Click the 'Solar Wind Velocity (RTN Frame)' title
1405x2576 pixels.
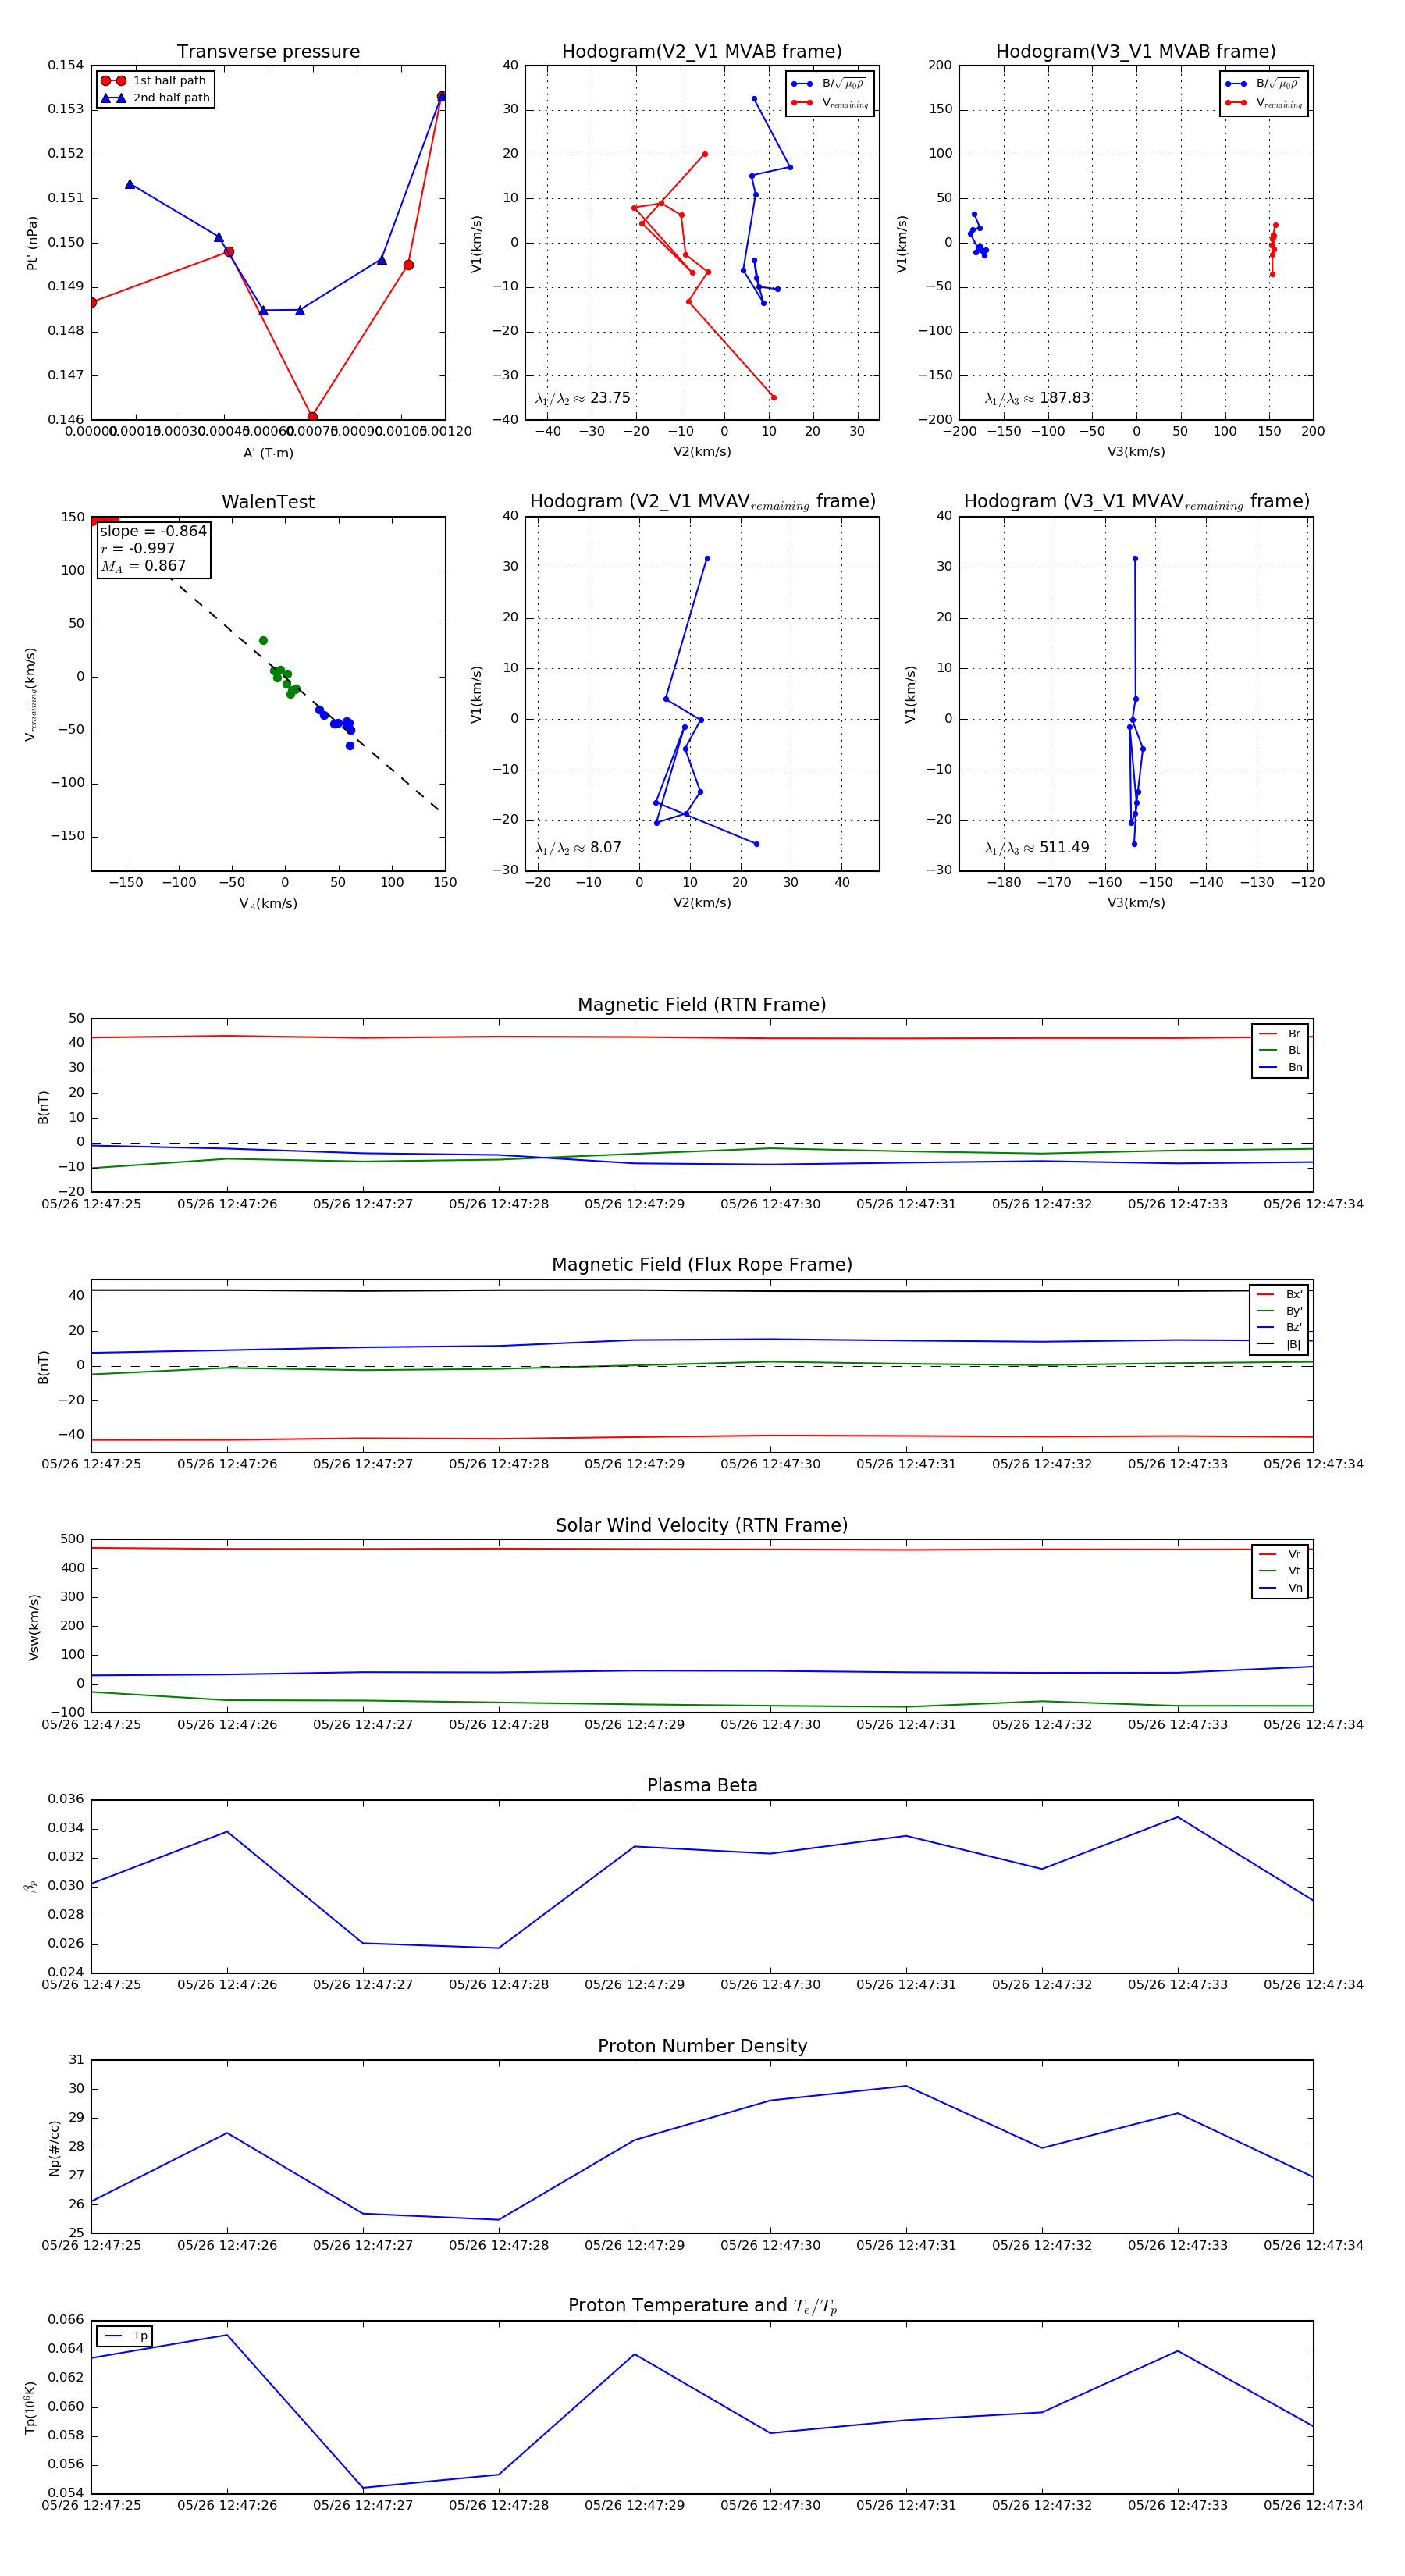tap(702, 1526)
